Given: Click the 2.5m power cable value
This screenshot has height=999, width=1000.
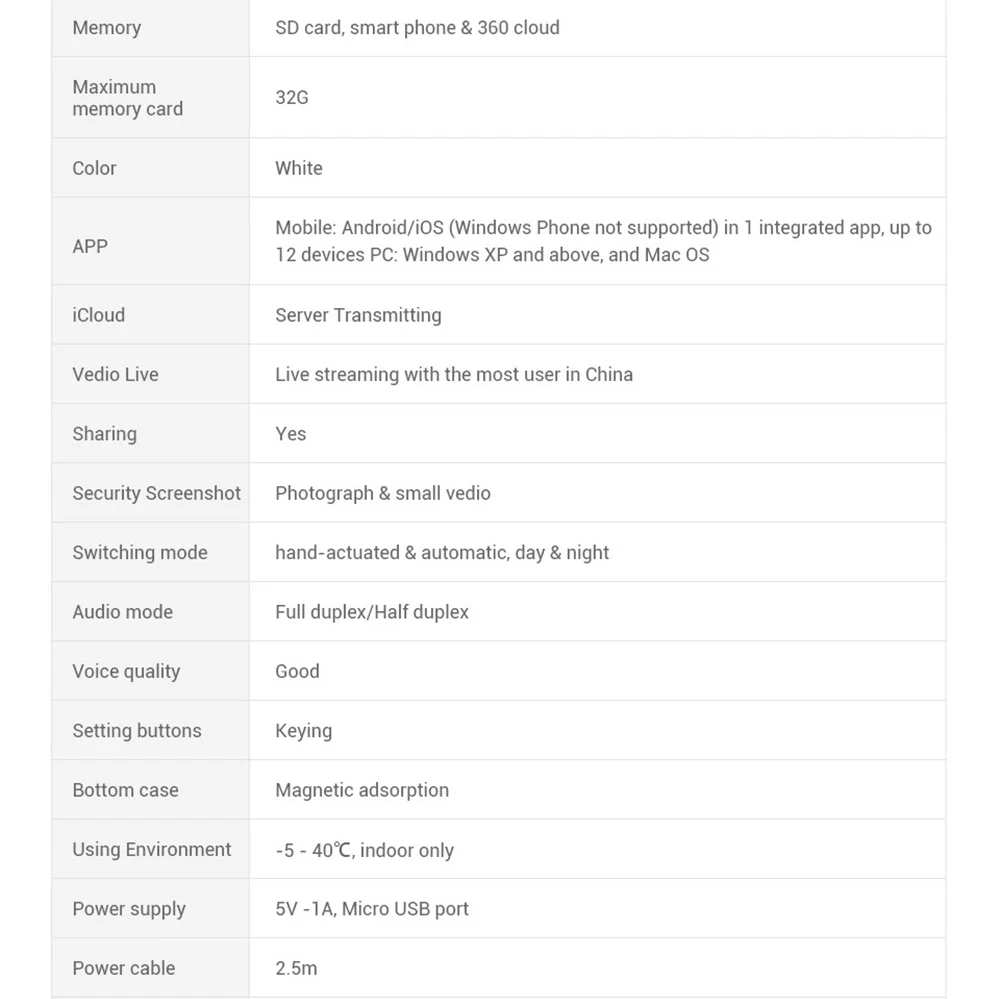Looking at the screenshot, I should (x=296, y=968).
